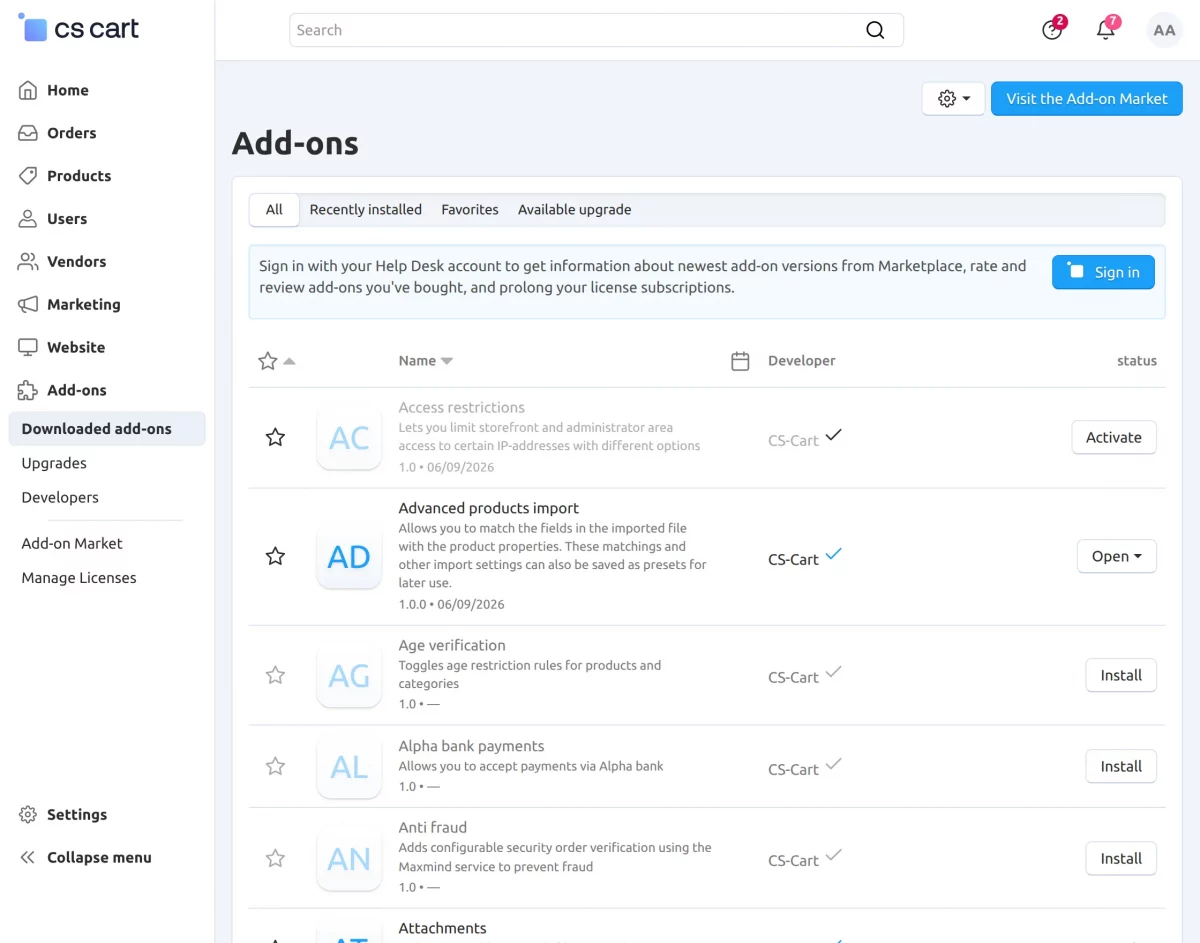
Task: Sort by the Name column header
Action: (x=425, y=361)
